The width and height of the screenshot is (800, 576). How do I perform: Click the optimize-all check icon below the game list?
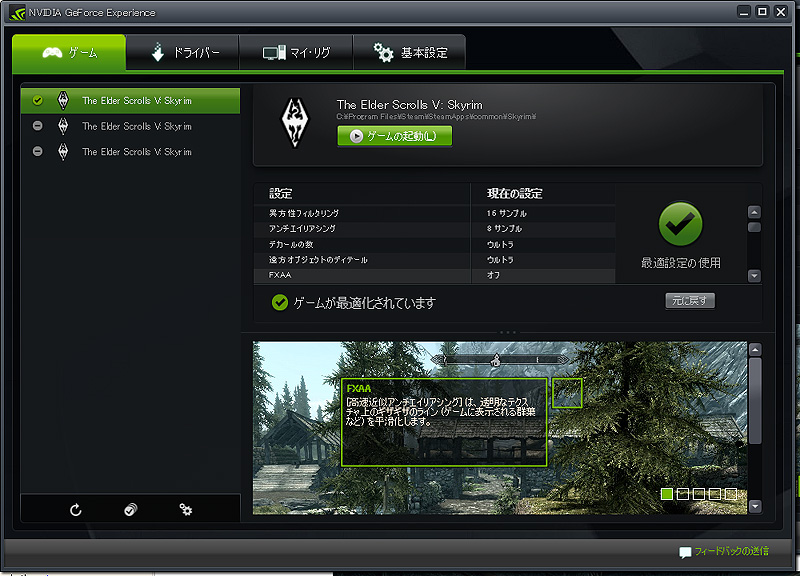coord(131,510)
